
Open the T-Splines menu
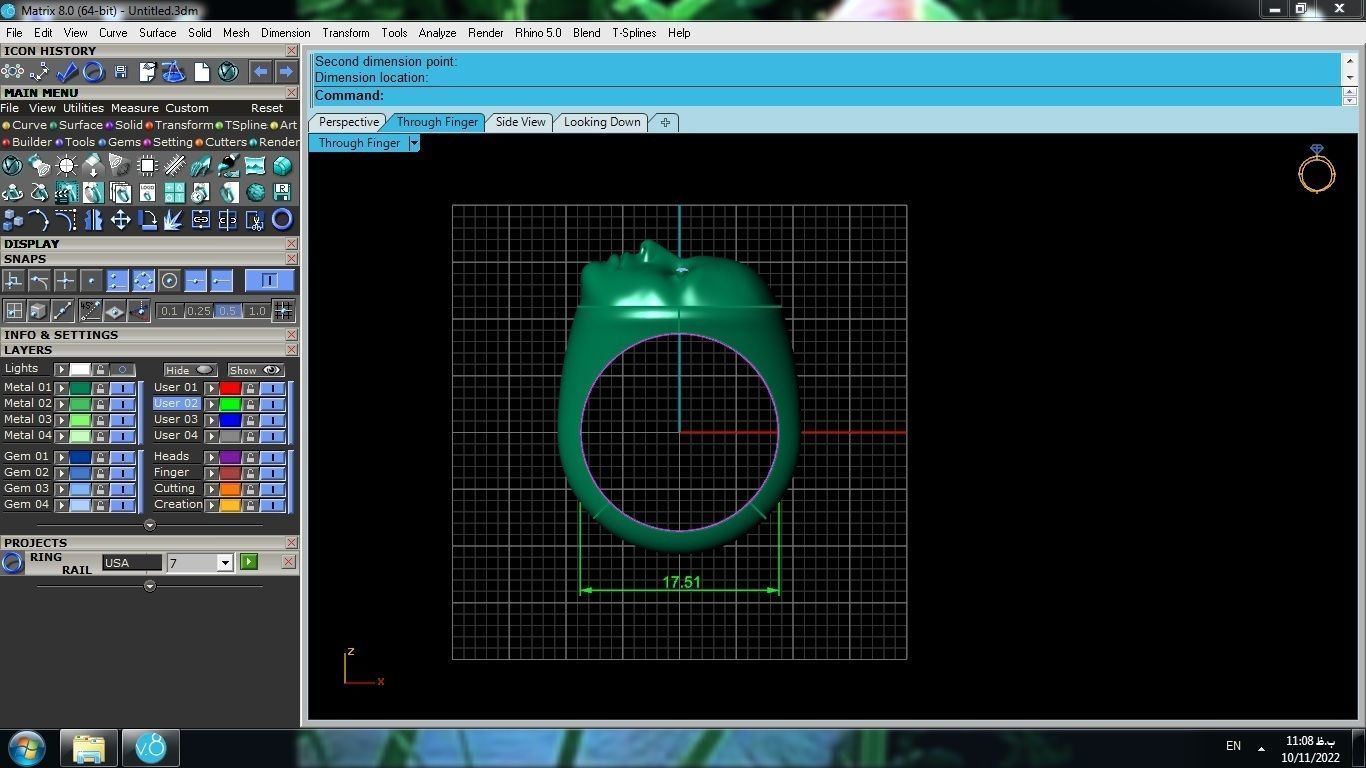[x=634, y=33]
